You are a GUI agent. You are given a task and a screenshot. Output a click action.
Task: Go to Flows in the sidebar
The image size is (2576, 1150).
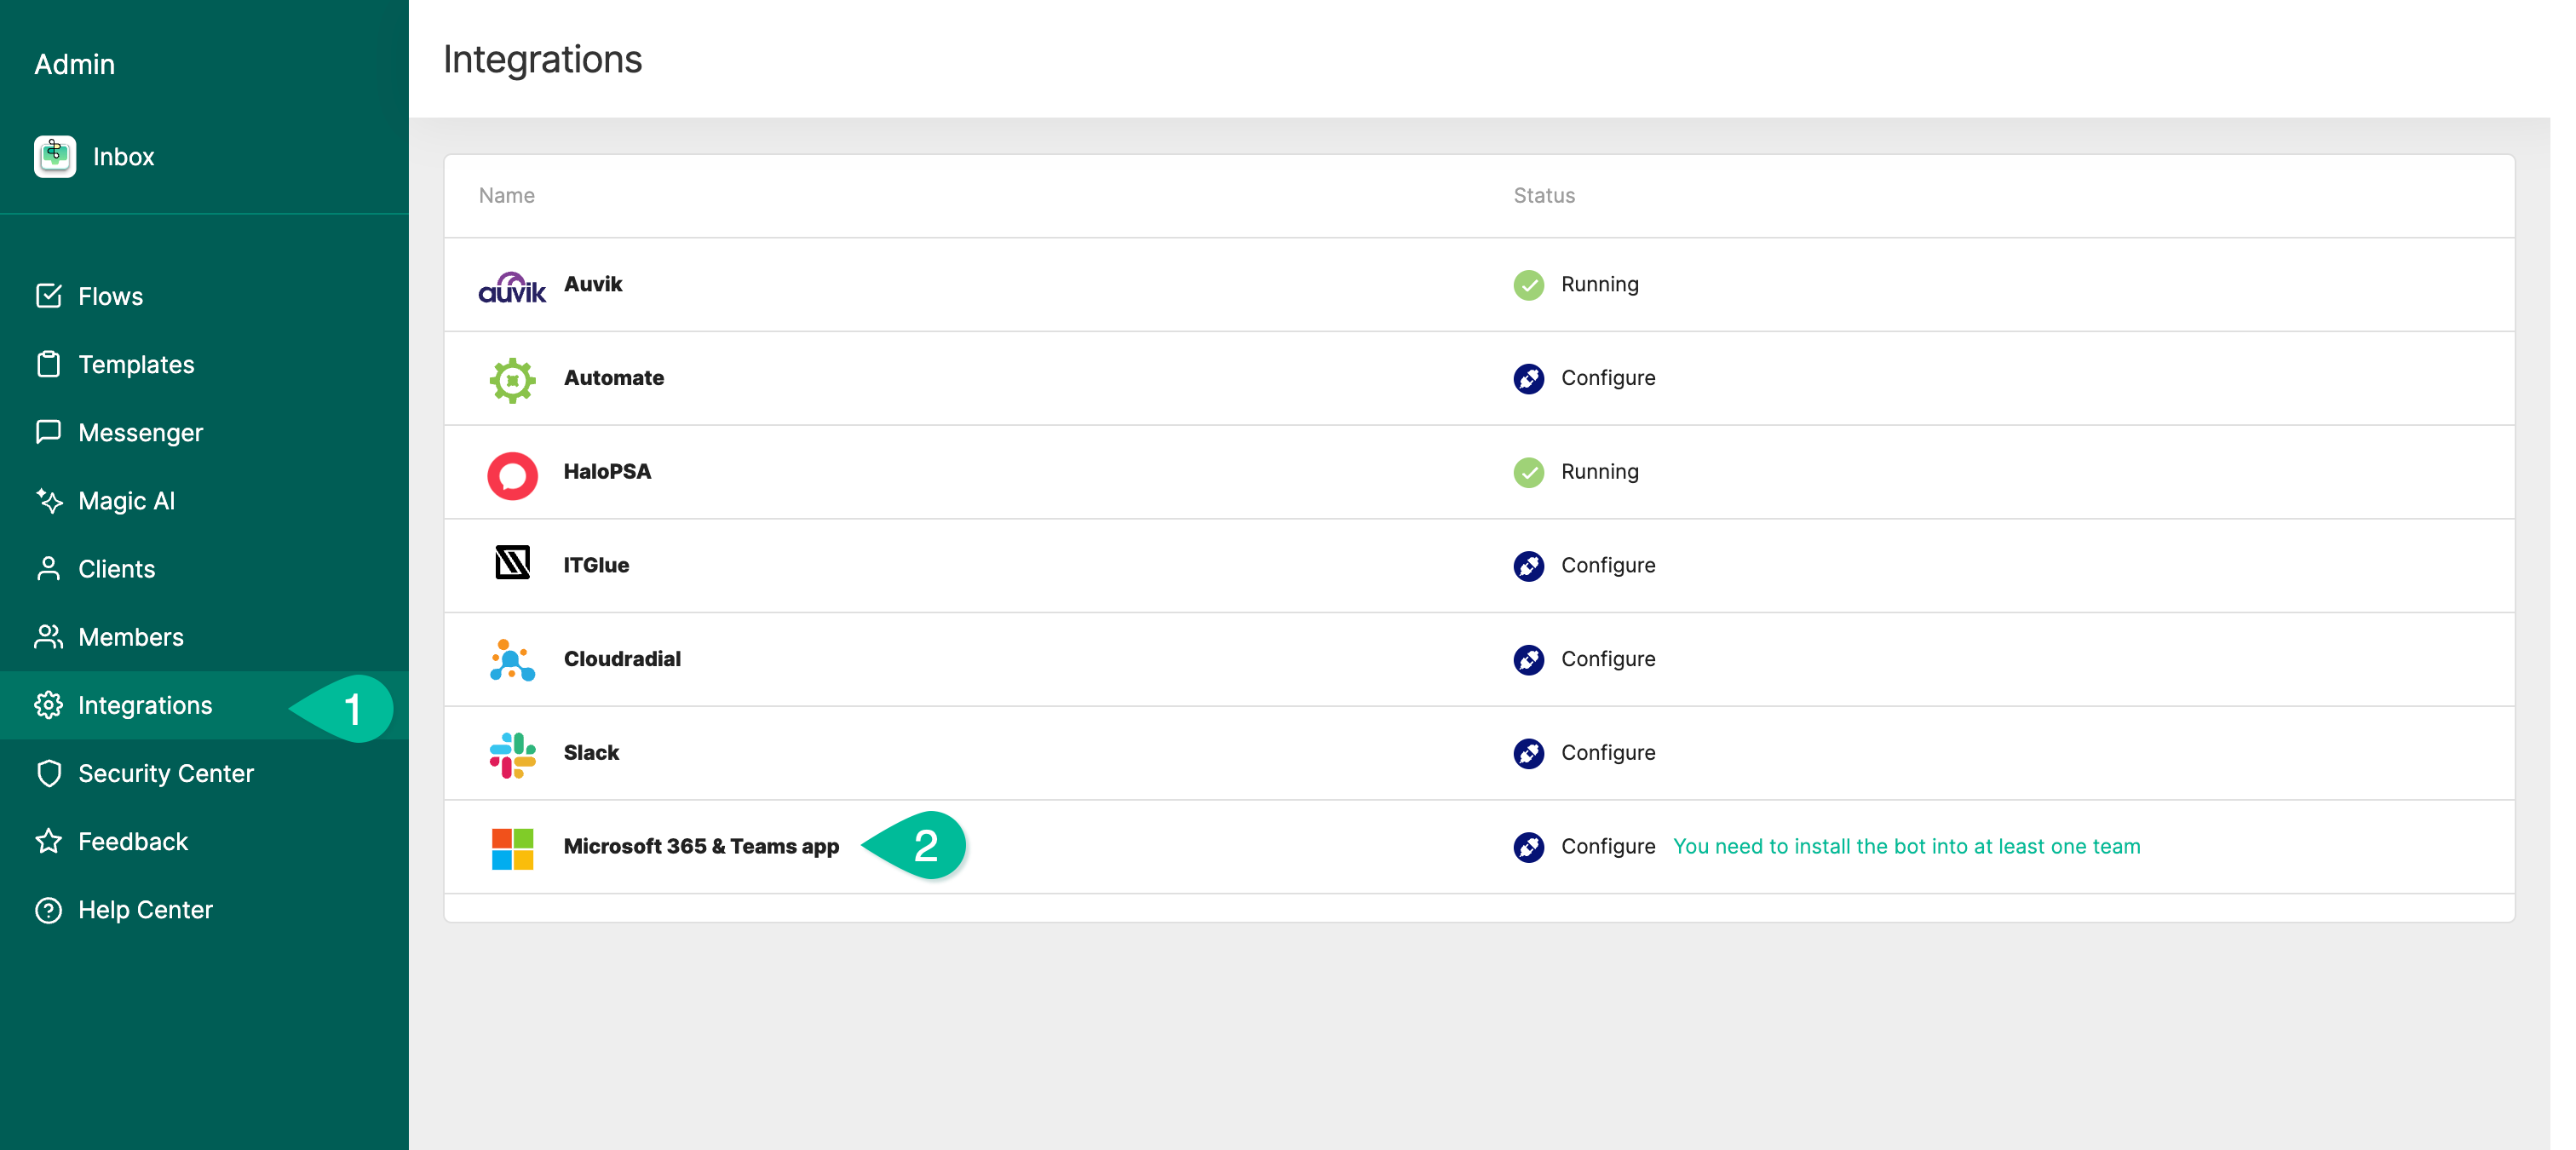[110, 296]
